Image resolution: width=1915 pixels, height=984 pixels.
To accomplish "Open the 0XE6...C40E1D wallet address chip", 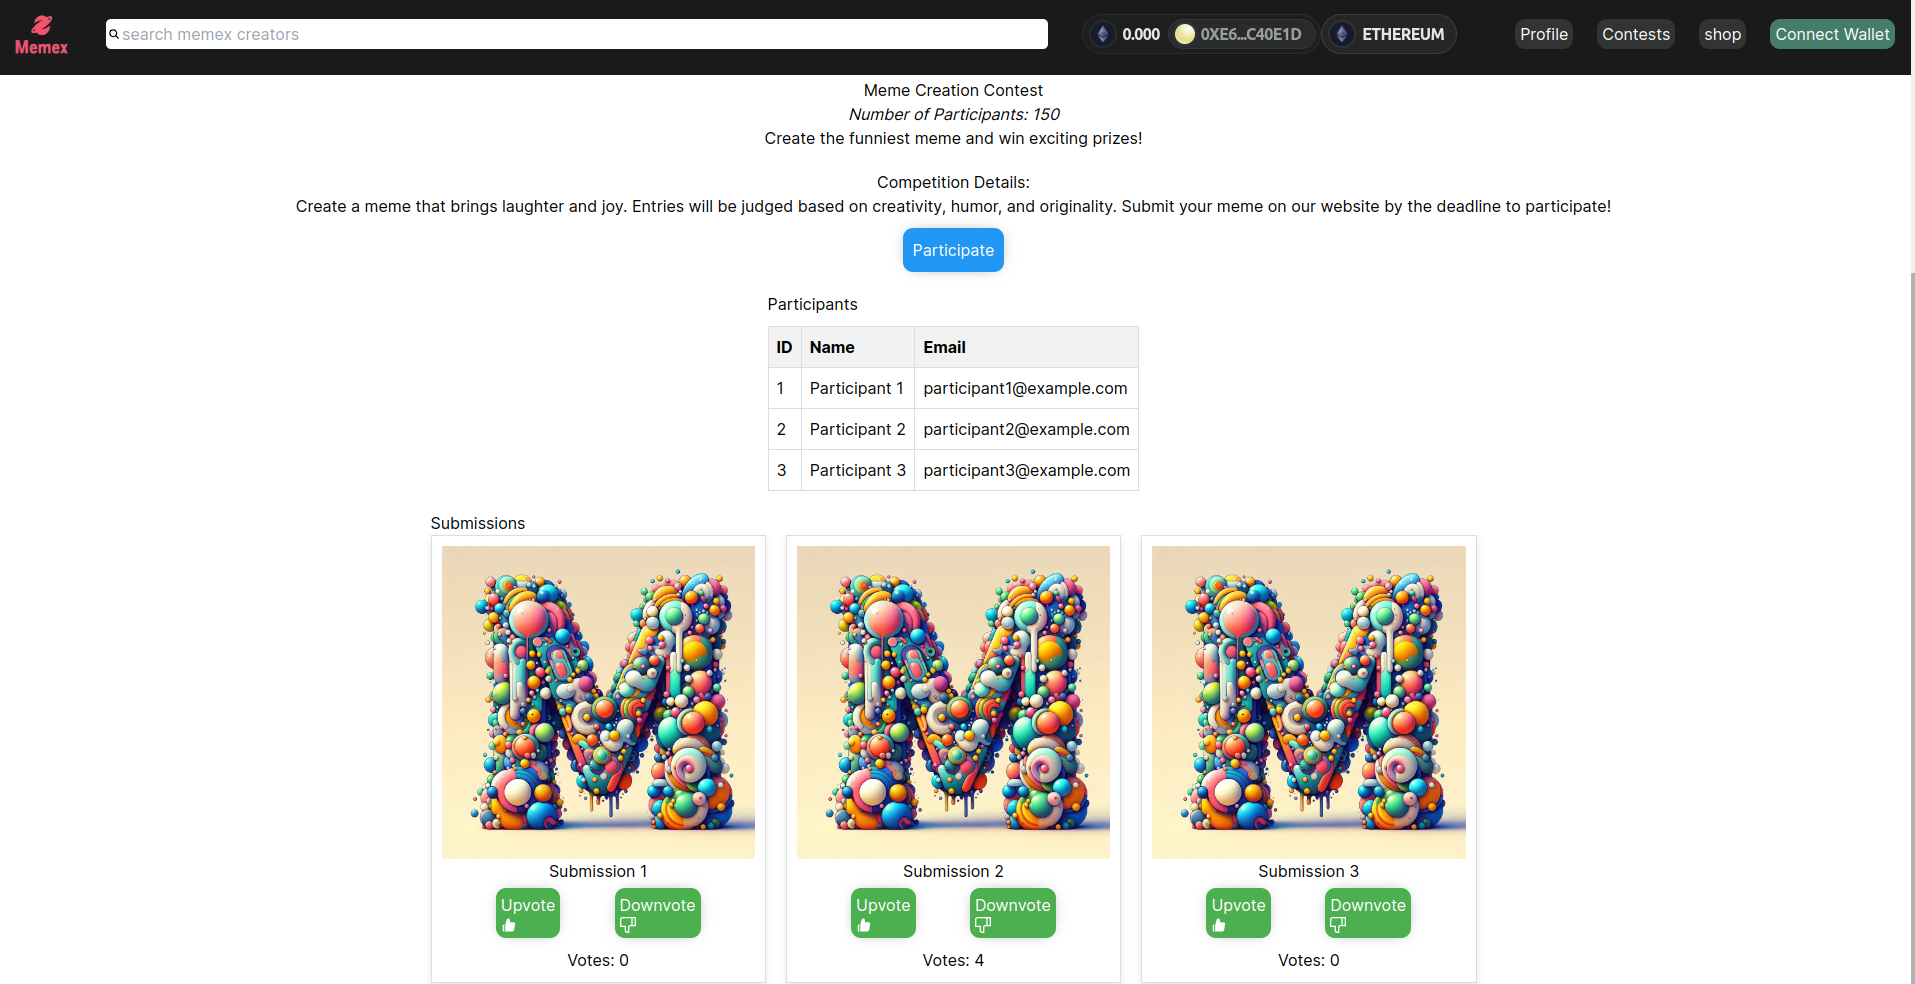I will [x=1240, y=33].
